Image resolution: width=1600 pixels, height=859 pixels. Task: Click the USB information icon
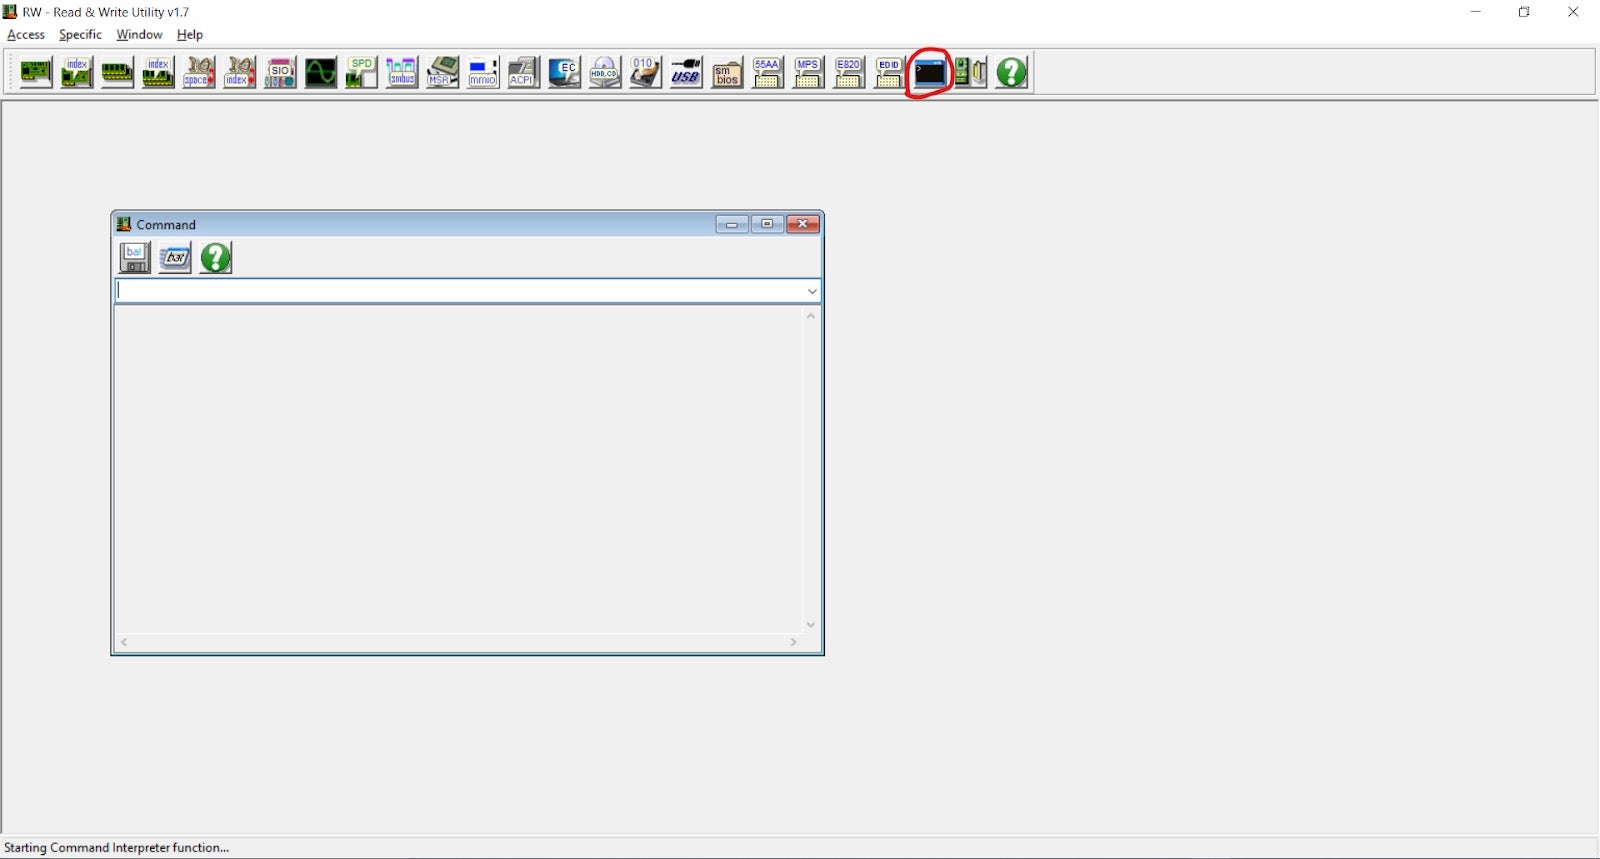(686, 72)
